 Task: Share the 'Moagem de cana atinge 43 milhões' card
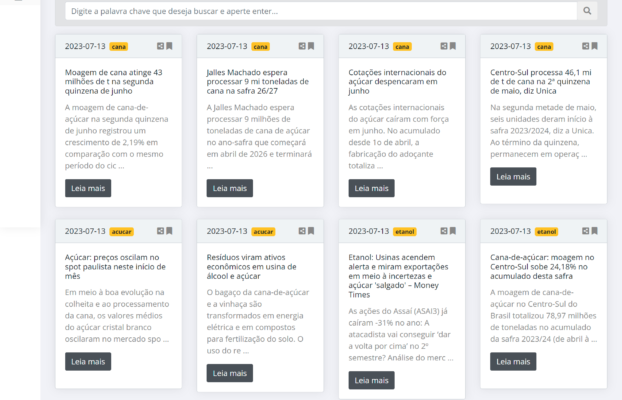(160, 46)
